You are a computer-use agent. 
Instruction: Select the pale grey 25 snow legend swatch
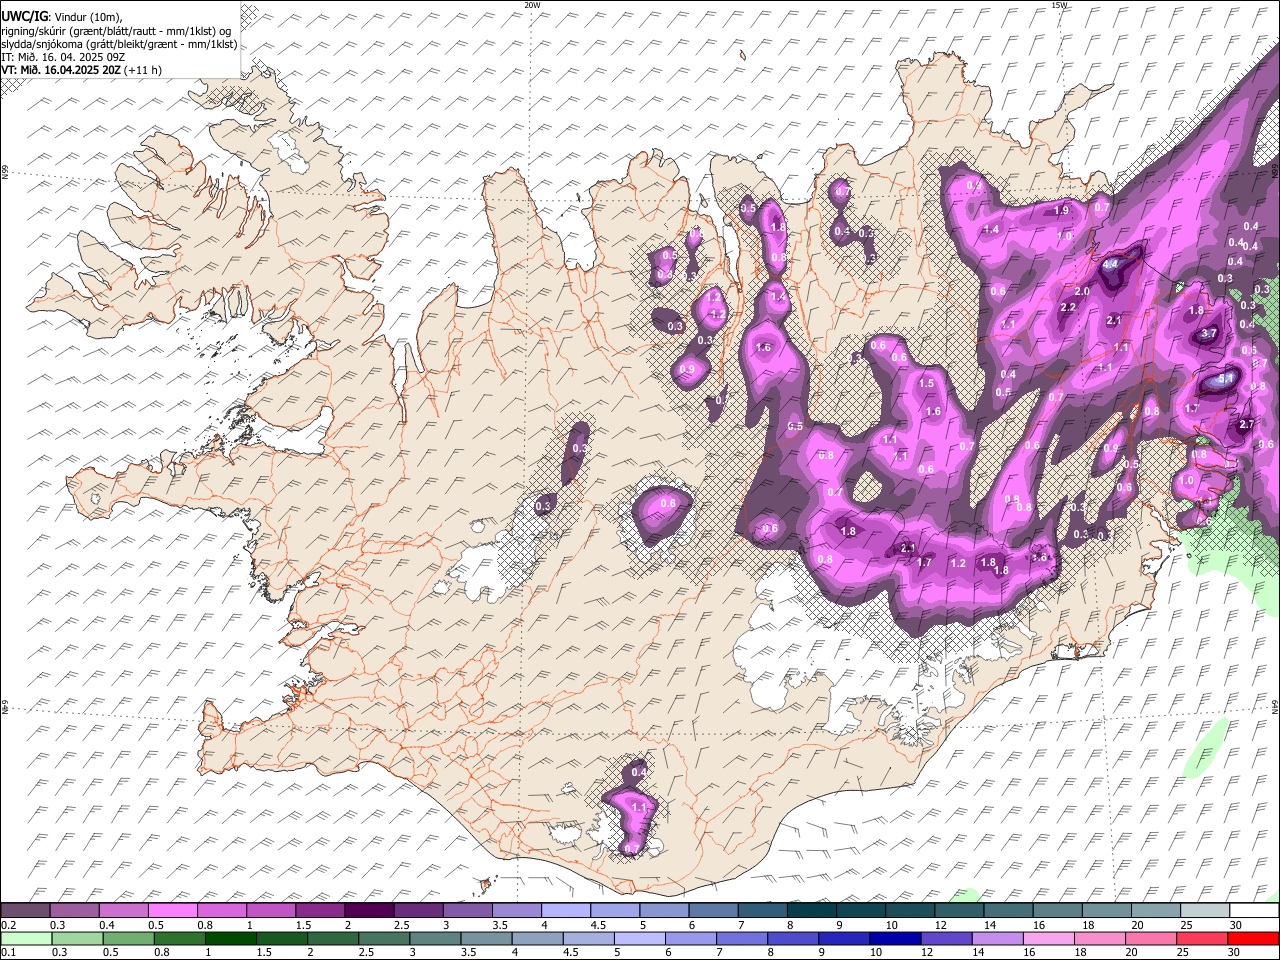tap(1205, 911)
